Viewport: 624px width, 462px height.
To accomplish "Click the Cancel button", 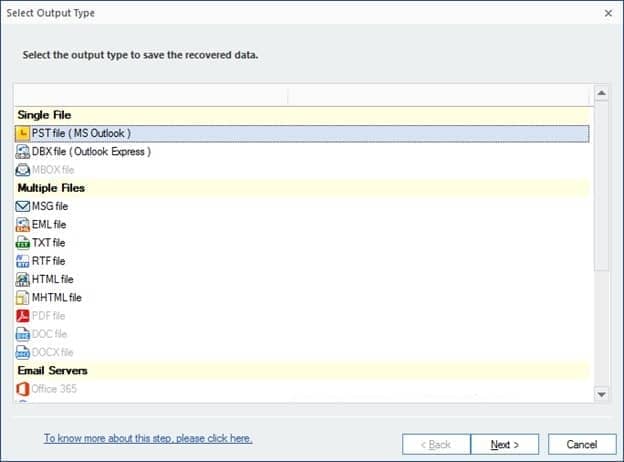I will 582,444.
